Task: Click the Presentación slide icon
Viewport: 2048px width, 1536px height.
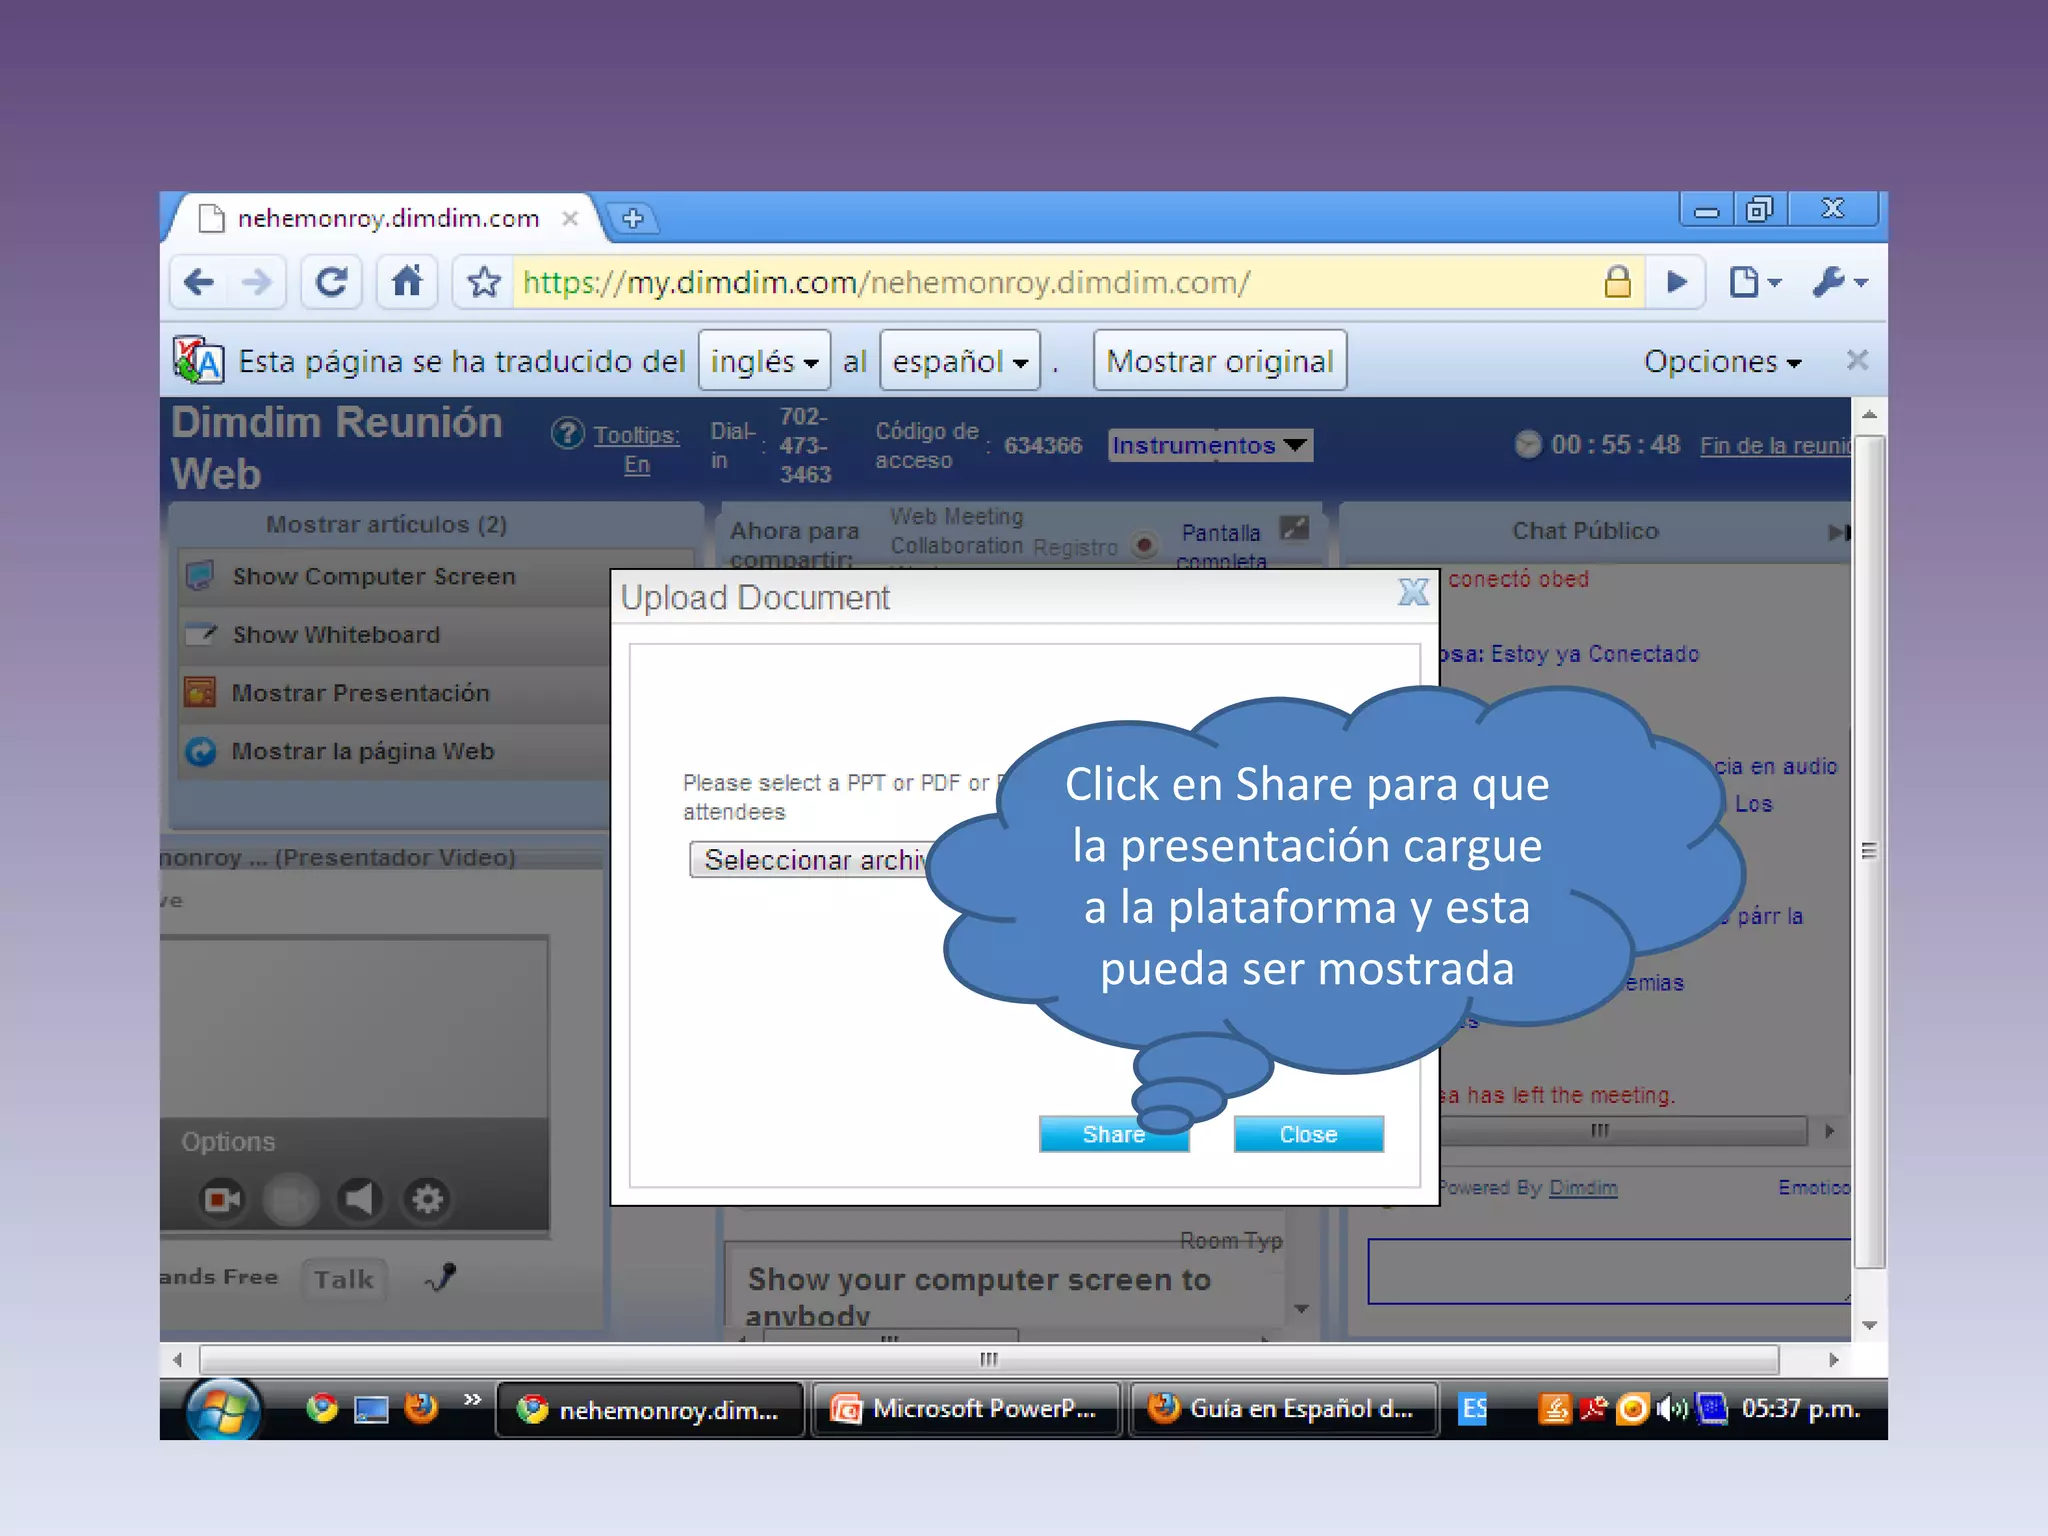Action: point(200,692)
